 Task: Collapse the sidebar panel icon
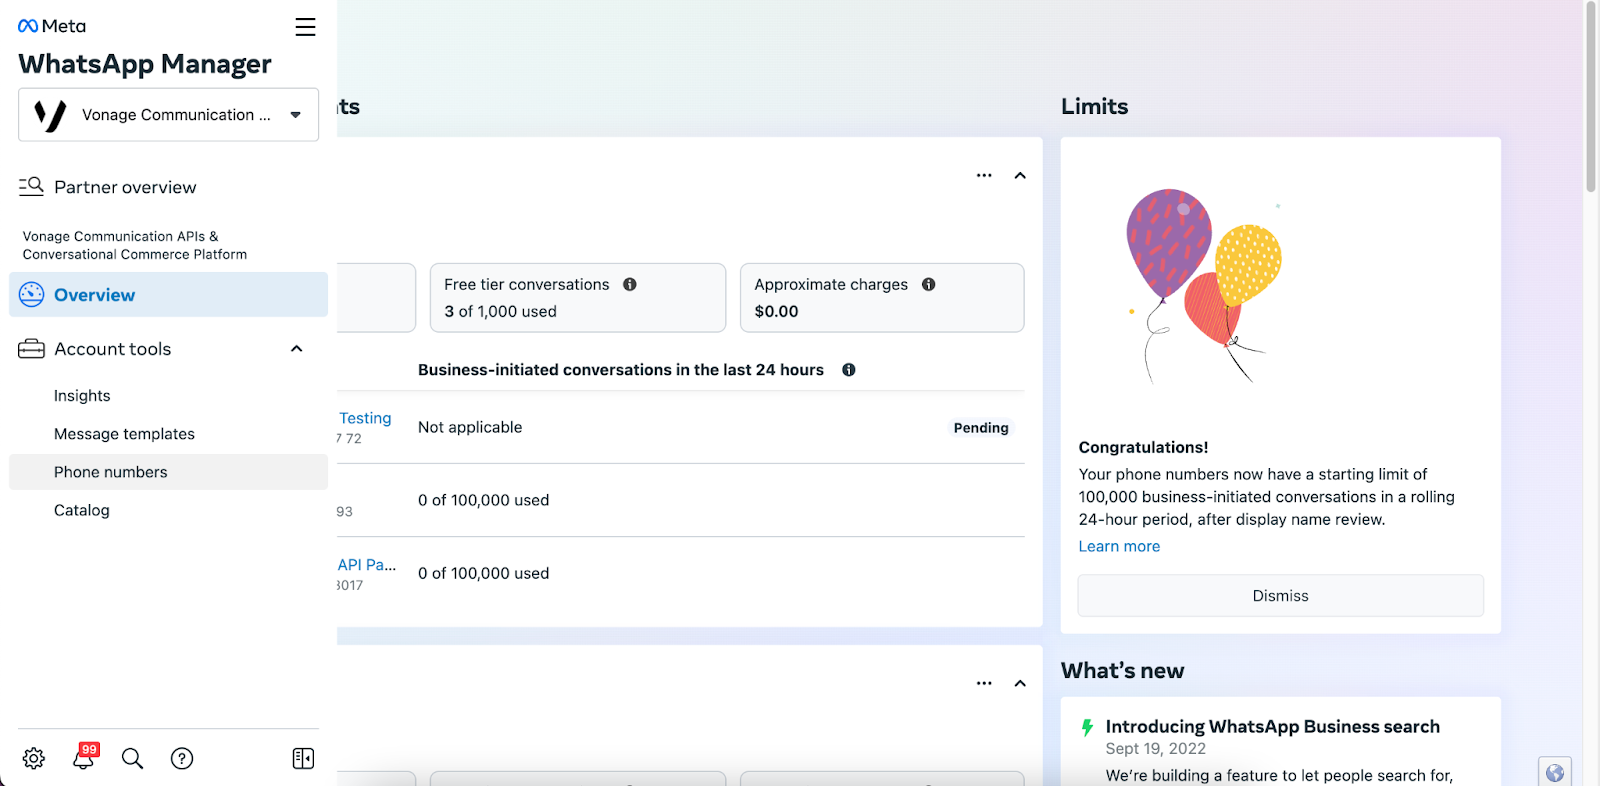303,758
